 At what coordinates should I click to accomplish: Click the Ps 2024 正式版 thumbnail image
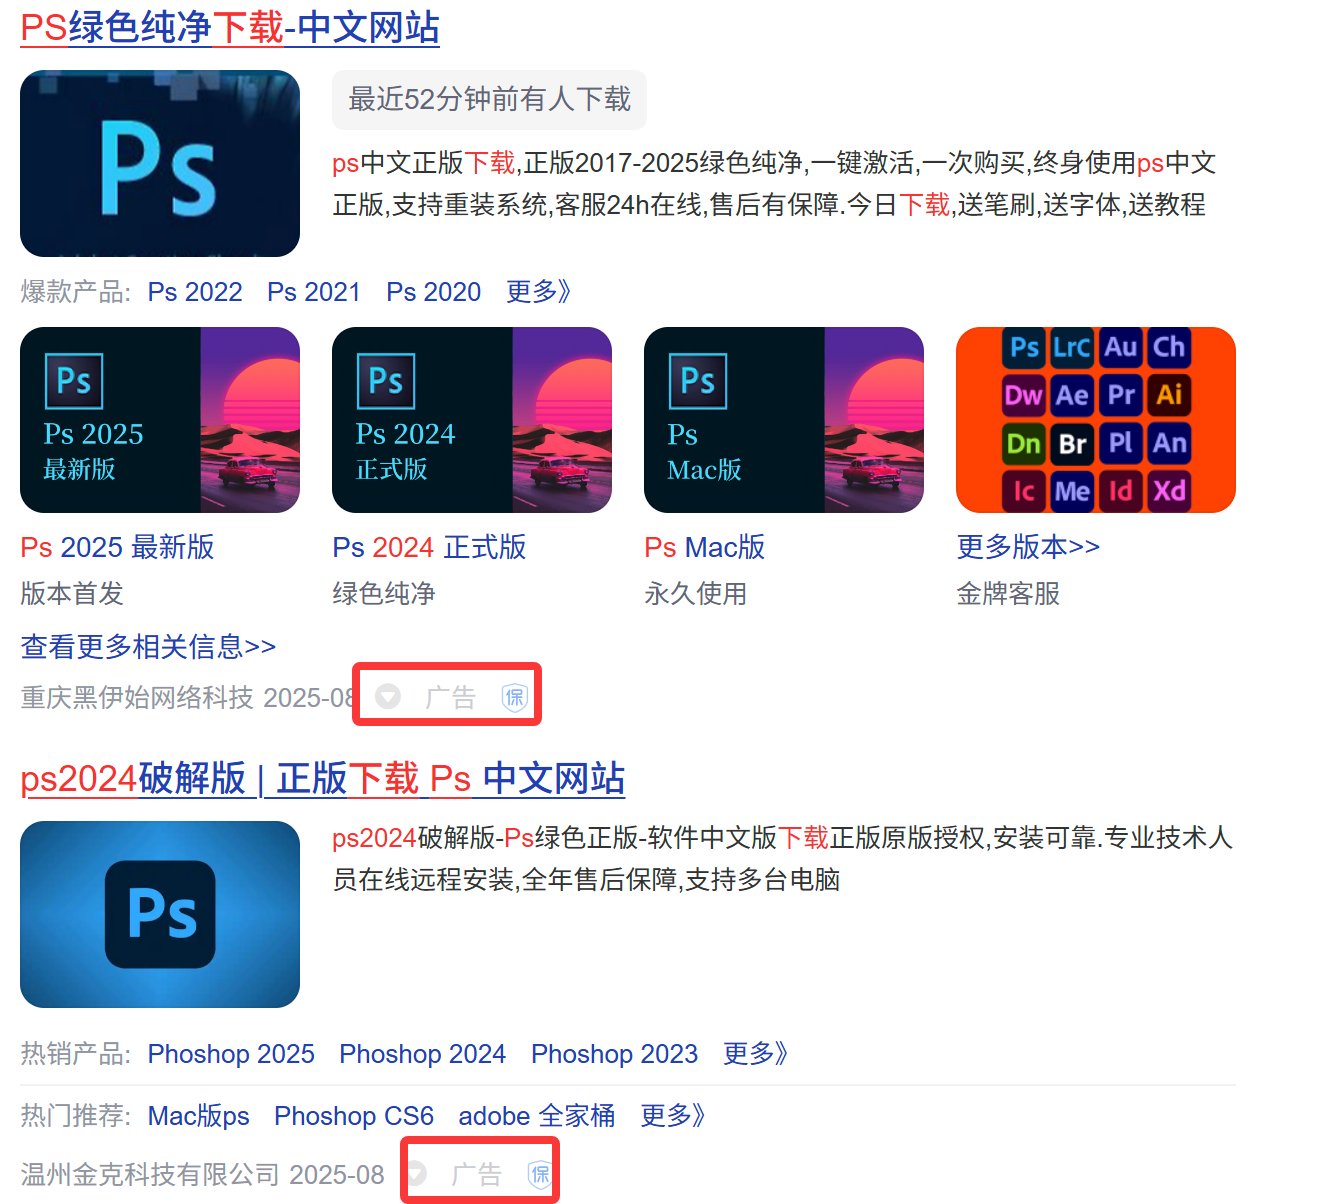(471, 420)
